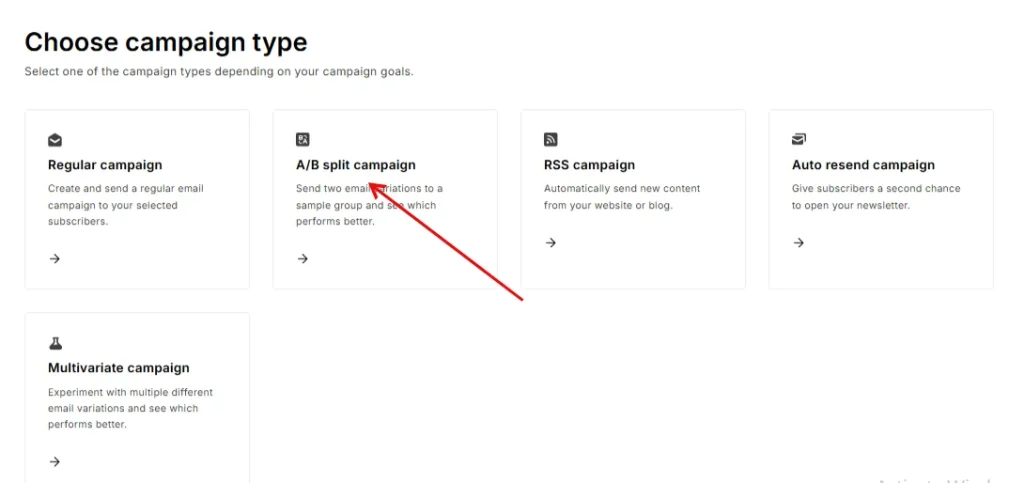The height and width of the screenshot is (483, 1024).
Task: Click the RSS feed icon
Action: [x=551, y=140]
